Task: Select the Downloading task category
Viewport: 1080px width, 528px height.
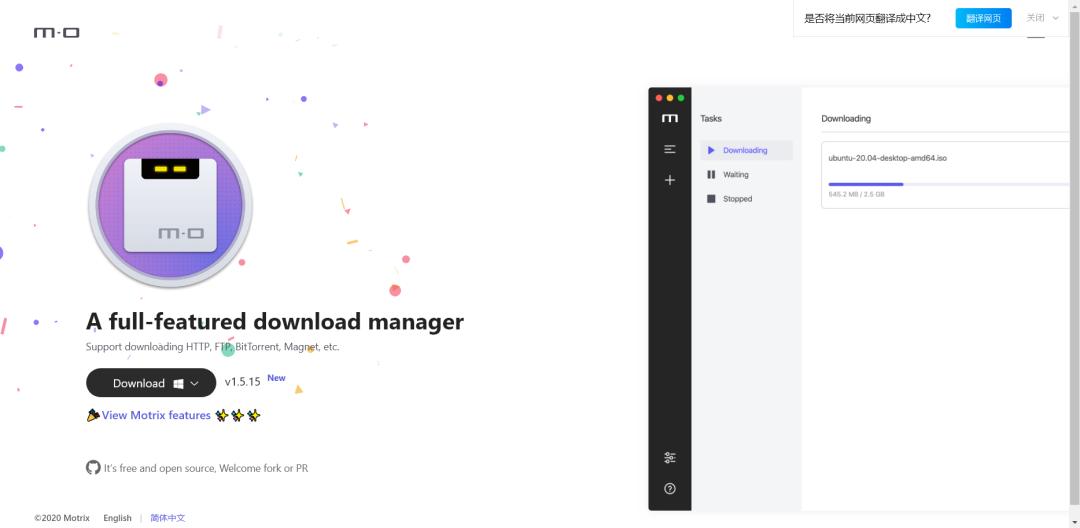Action: (x=747, y=150)
